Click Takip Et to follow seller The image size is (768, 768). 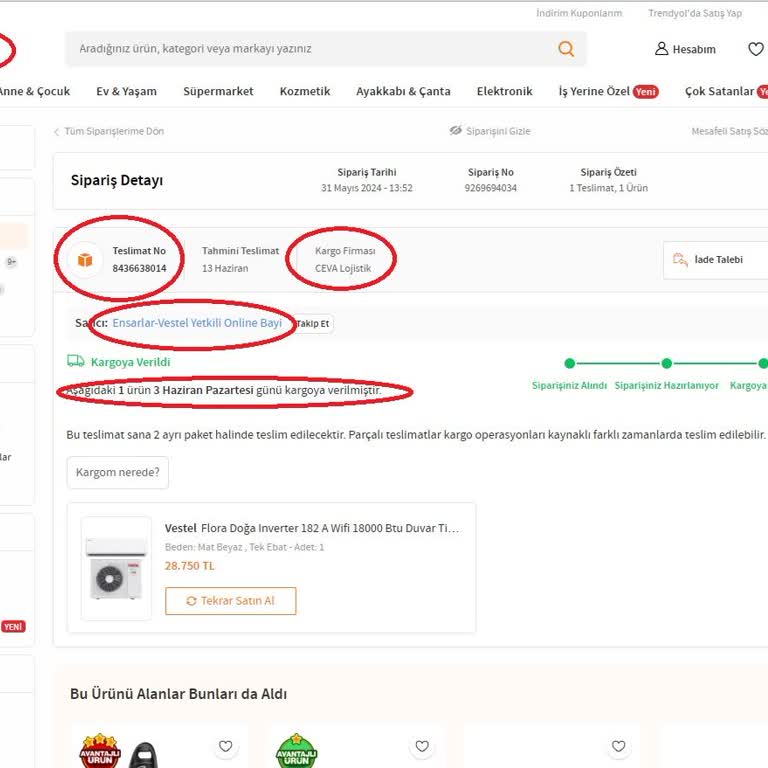click(x=313, y=324)
